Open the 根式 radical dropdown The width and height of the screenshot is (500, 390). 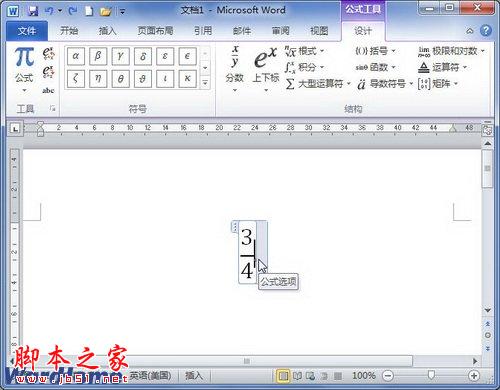(304, 51)
